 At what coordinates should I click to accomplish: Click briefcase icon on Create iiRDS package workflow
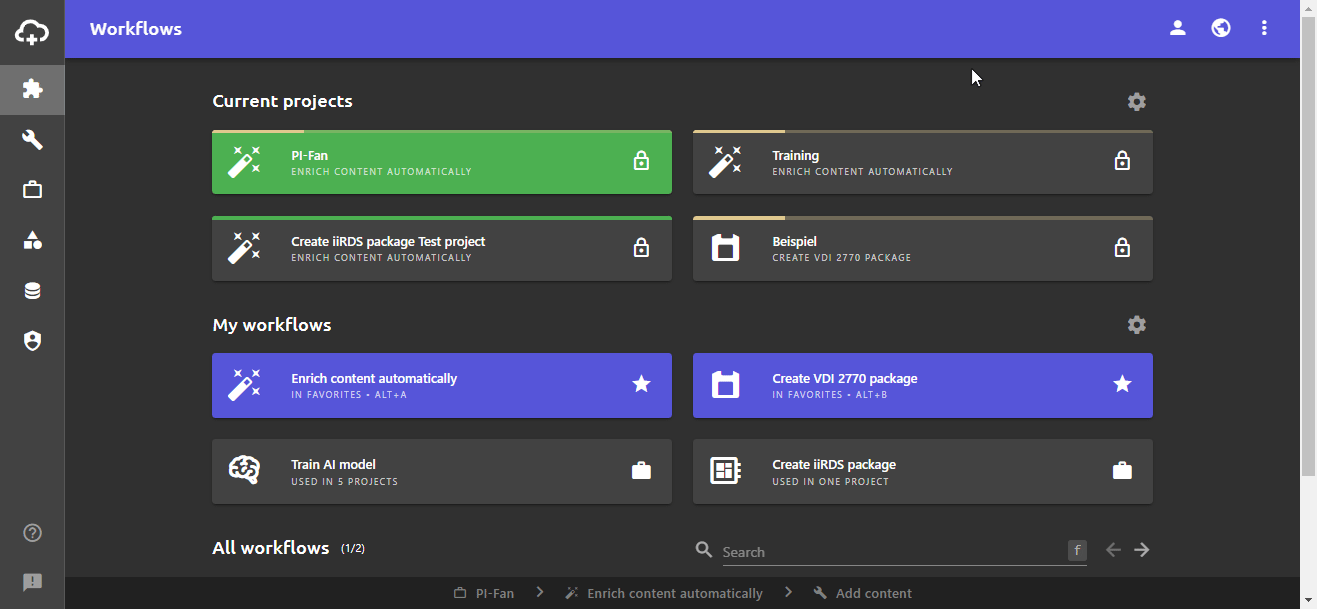(1122, 470)
